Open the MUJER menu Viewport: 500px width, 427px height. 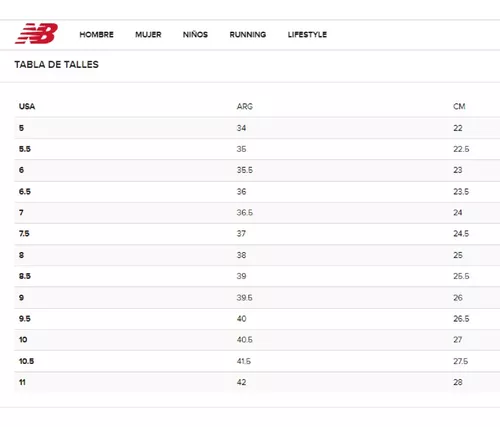click(148, 35)
